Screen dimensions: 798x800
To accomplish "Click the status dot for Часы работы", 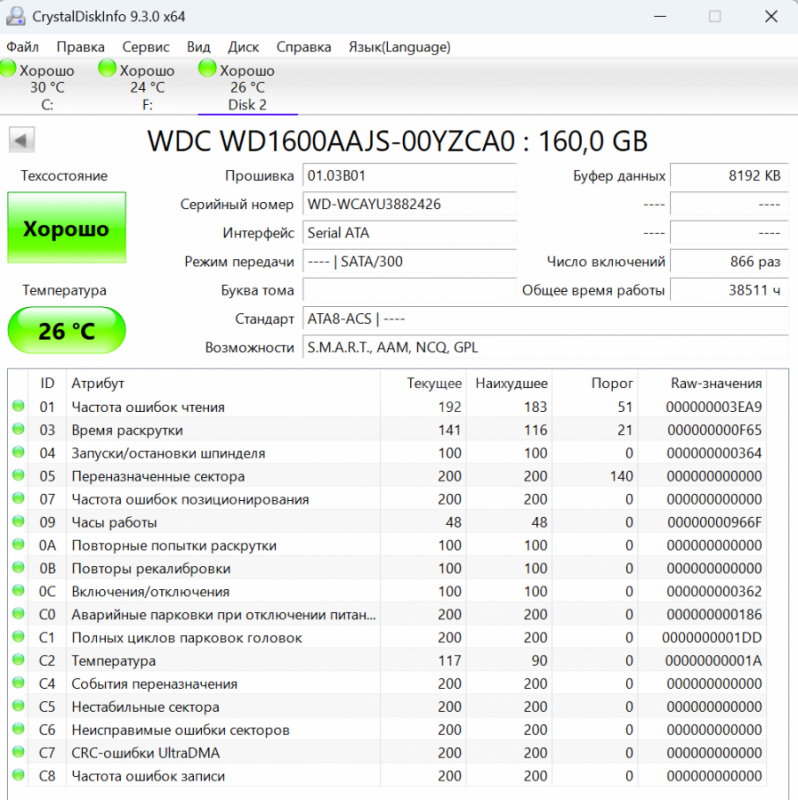I will (18, 521).
